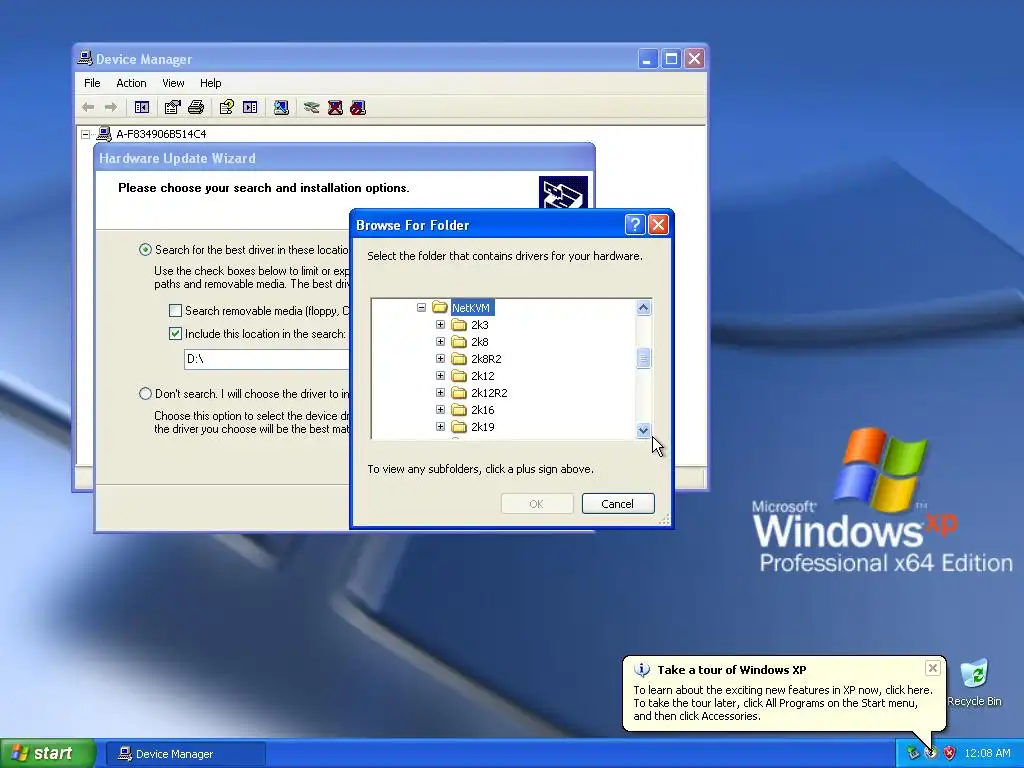1024x768 pixels.
Task: Close the Browse For Folder dialog
Action: click(x=658, y=225)
